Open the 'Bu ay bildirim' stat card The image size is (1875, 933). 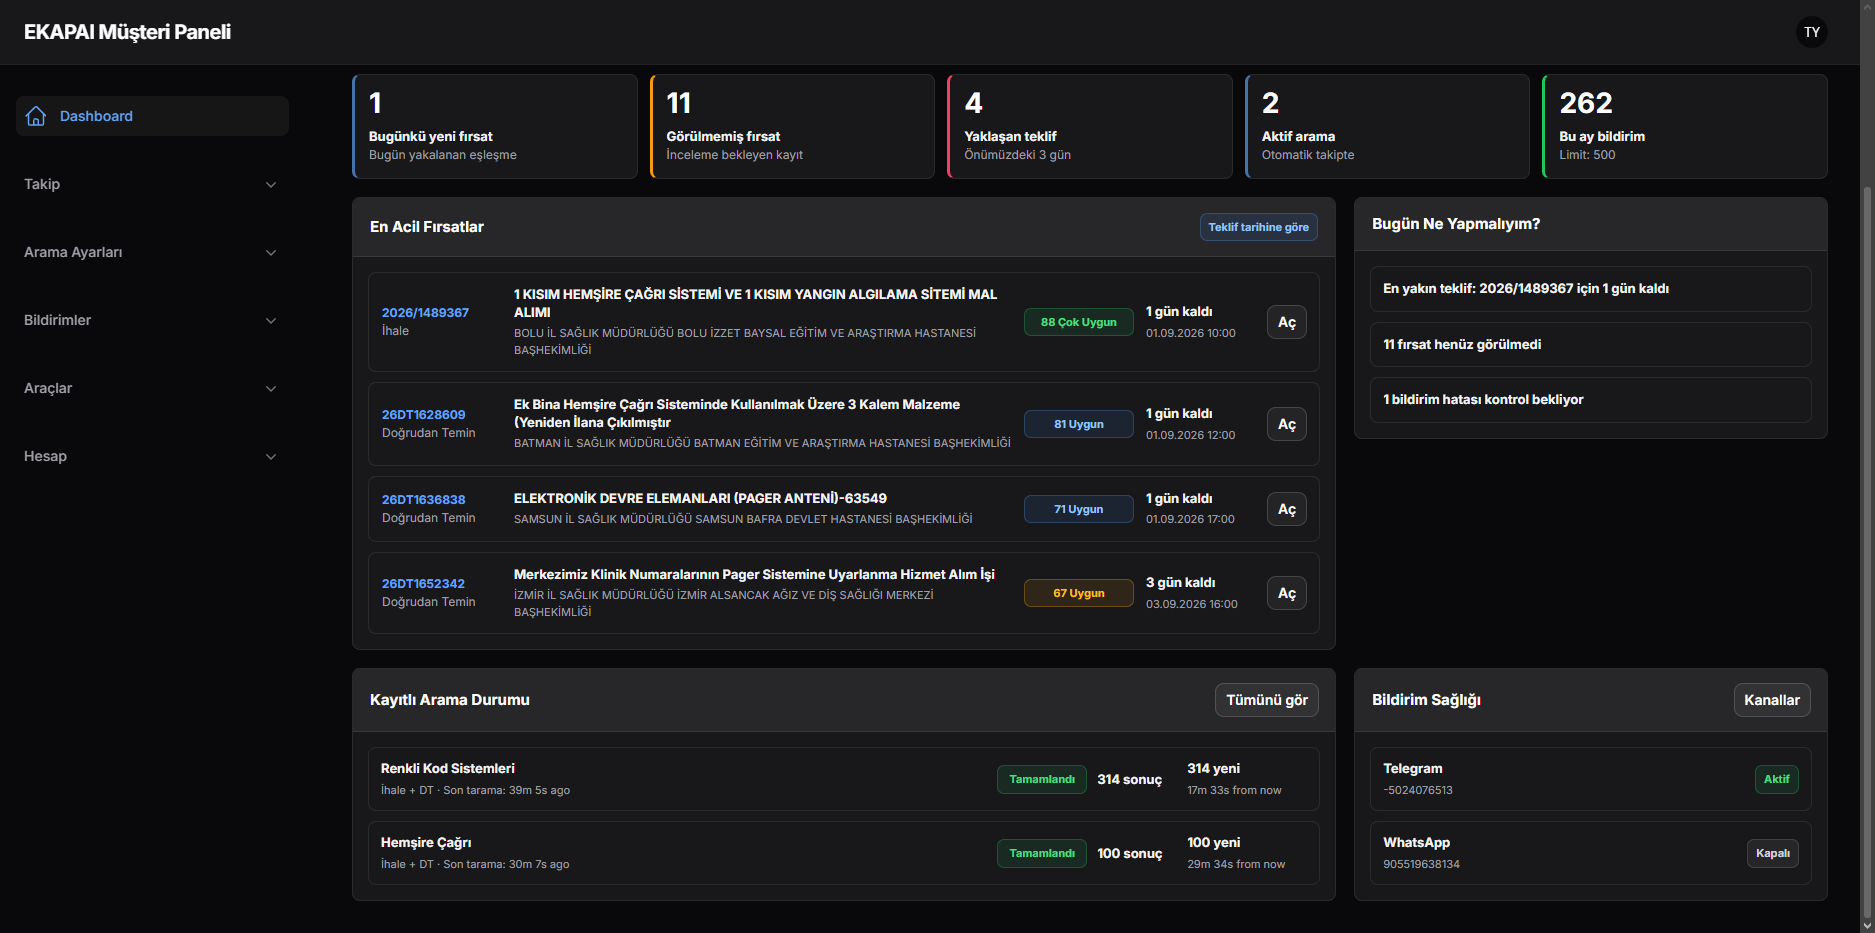click(x=1685, y=127)
